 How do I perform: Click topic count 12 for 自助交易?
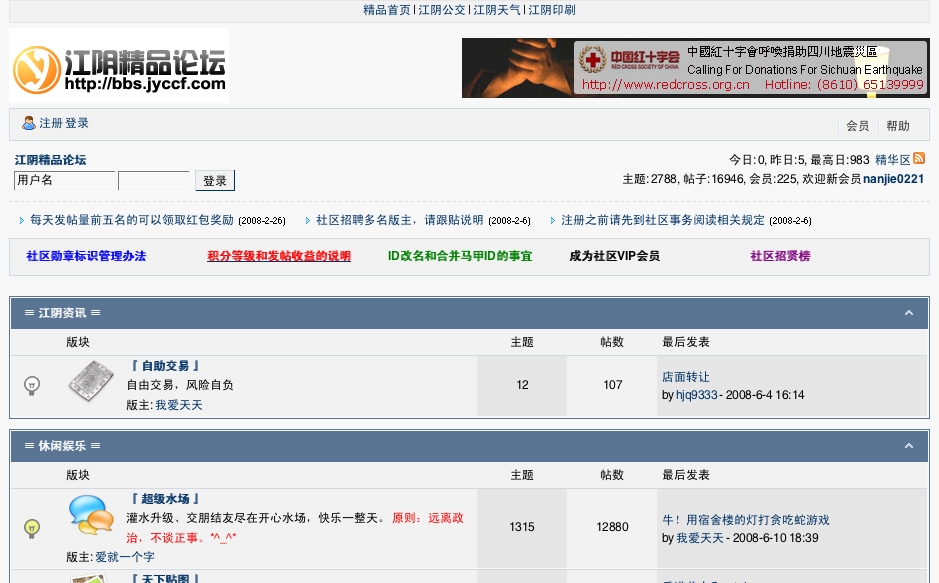click(x=522, y=385)
